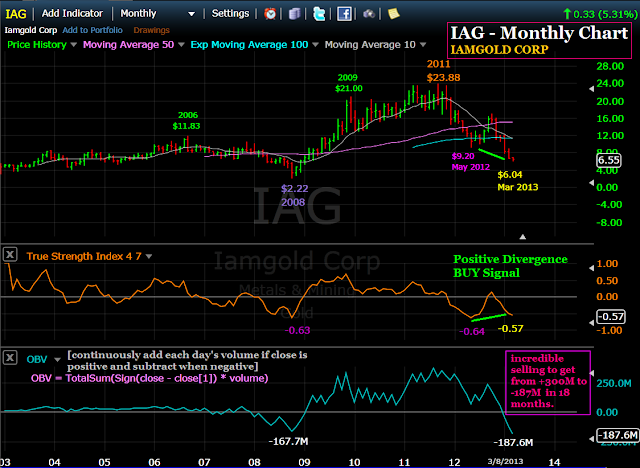Click the binoculars icon in toolbar
The image size is (640, 468).
(x=369, y=14)
